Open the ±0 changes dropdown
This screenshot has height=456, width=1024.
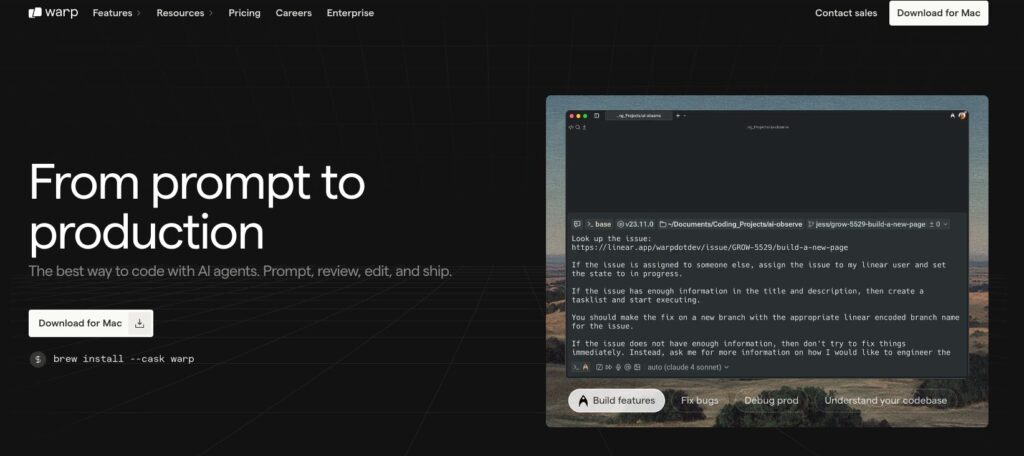tap(938, 224)
